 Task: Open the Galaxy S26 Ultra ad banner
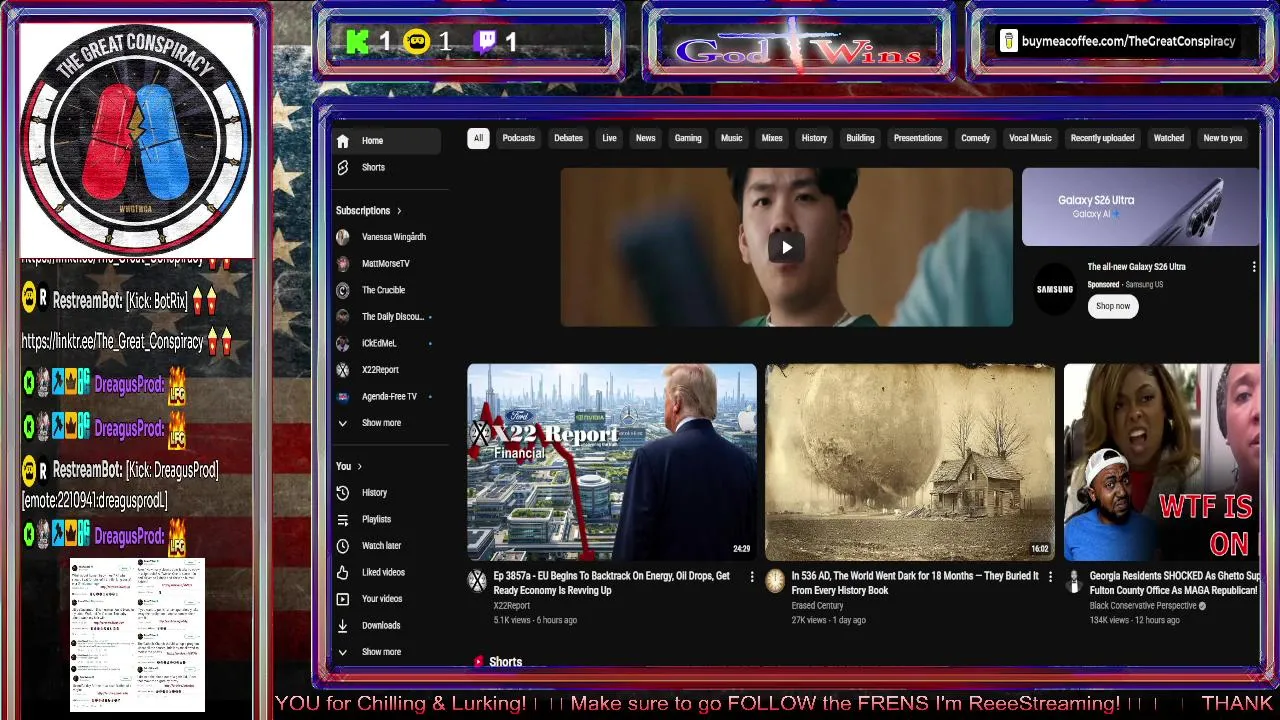pyautogui.click(x=1141, y=207)
